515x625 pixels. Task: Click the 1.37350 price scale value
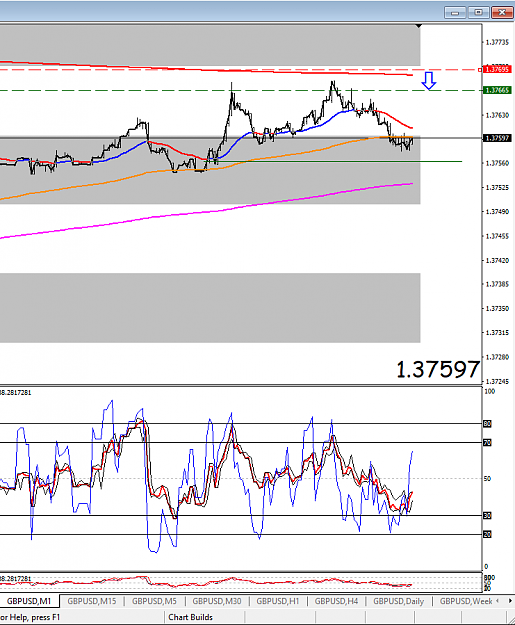[497, 309]
